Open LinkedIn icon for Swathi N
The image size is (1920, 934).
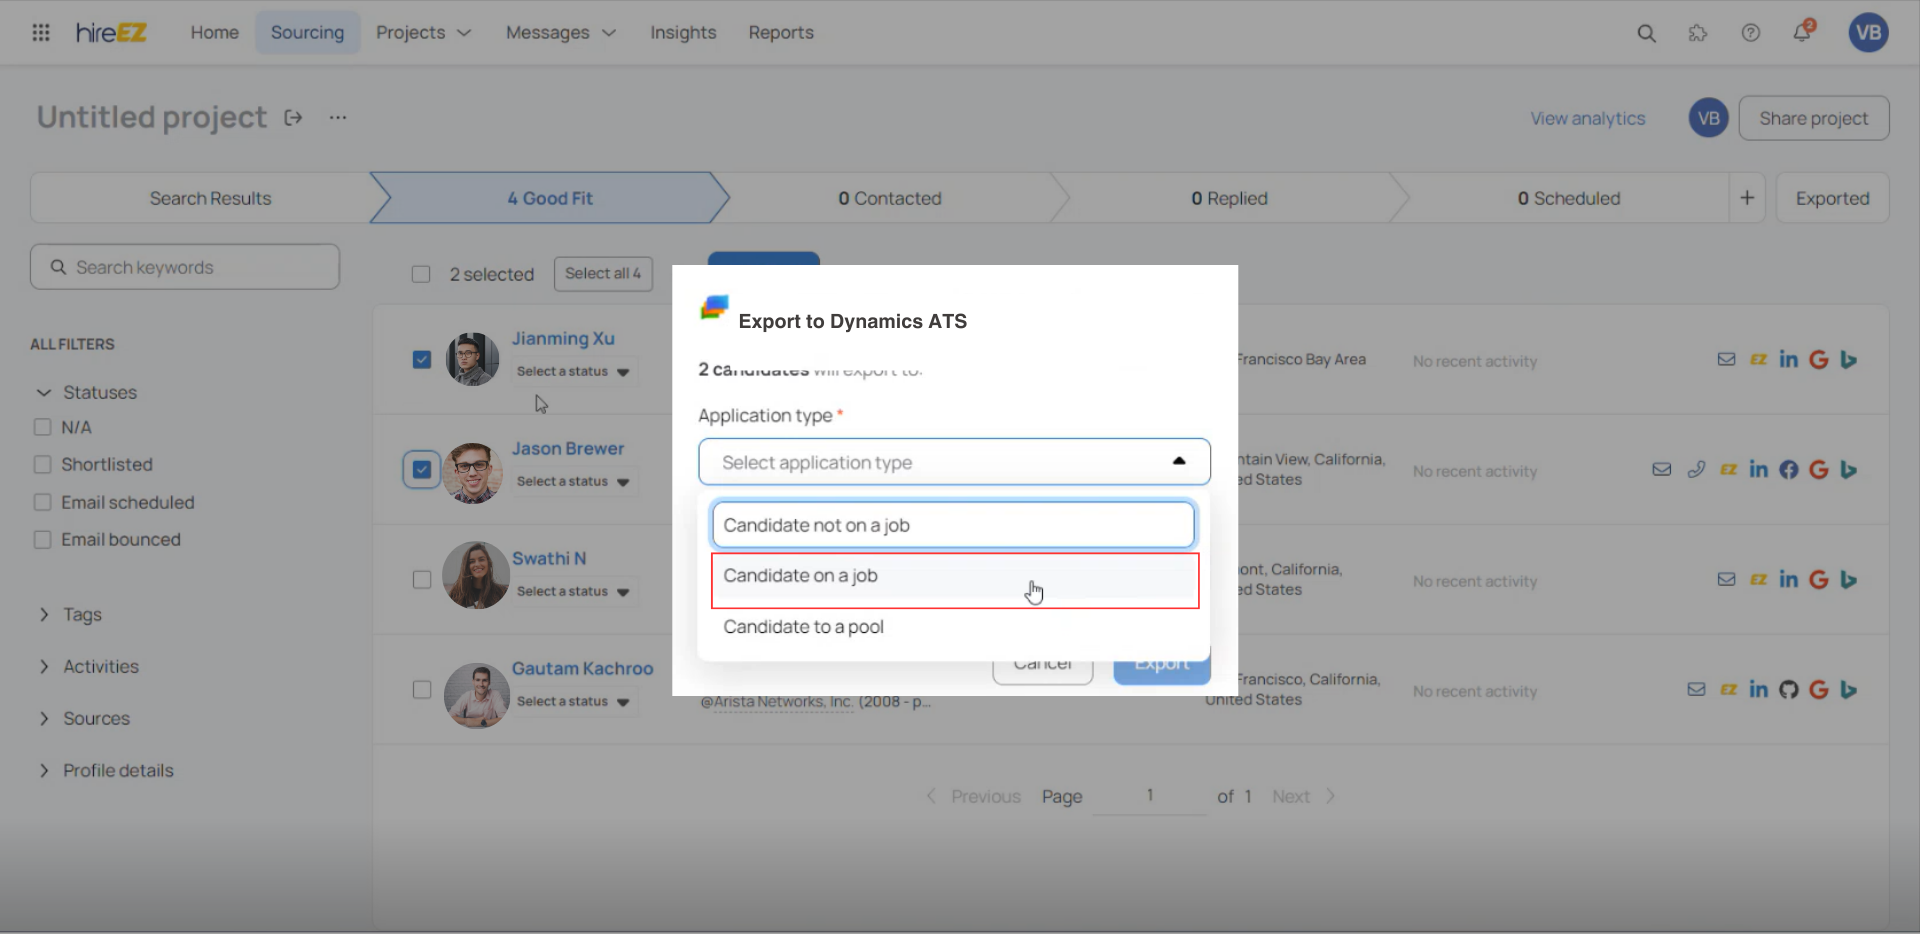[1788, 579]
